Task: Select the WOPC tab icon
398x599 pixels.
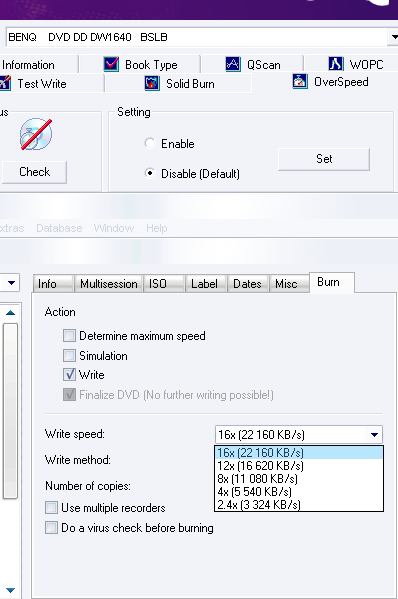Action: pos(335,64)
